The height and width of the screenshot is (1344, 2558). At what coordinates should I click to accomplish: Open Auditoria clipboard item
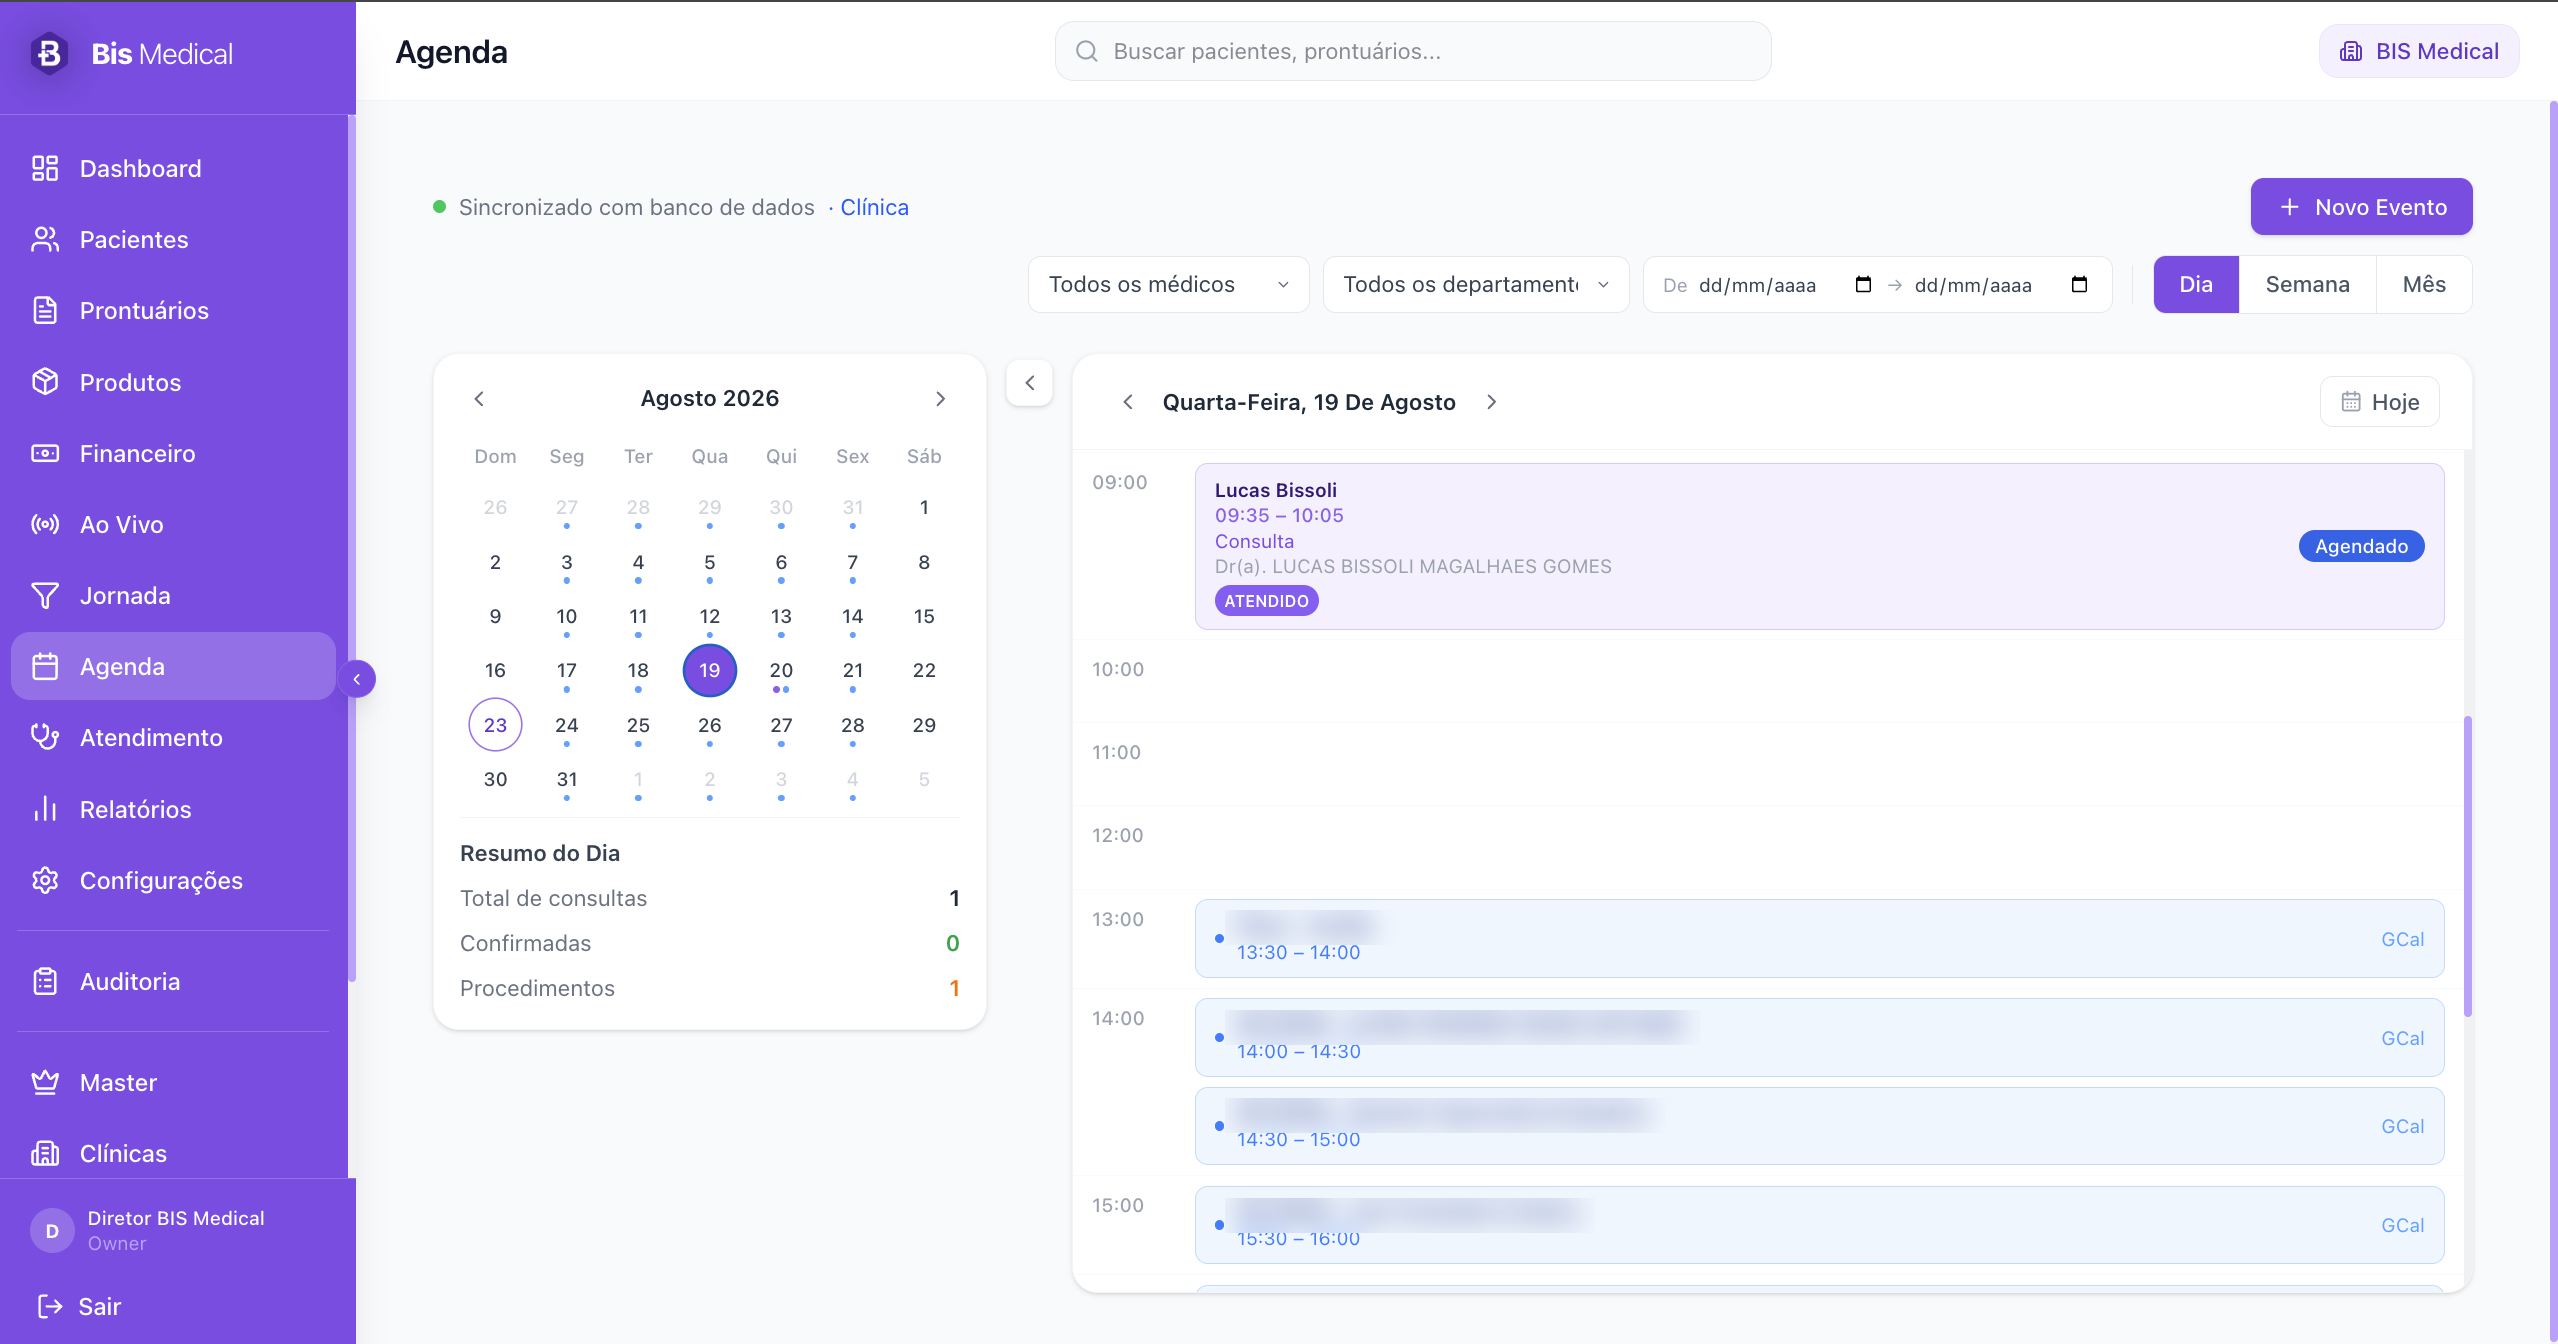[173, 981]
